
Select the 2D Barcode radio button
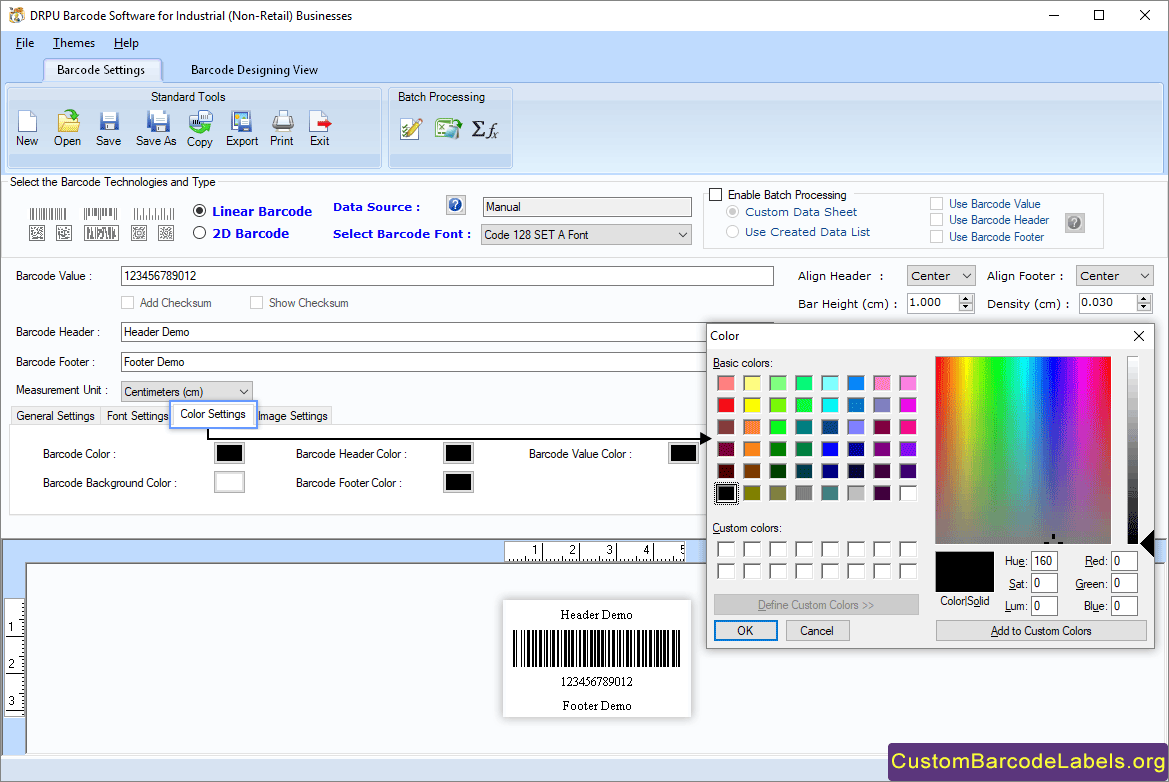pos(199,233)
